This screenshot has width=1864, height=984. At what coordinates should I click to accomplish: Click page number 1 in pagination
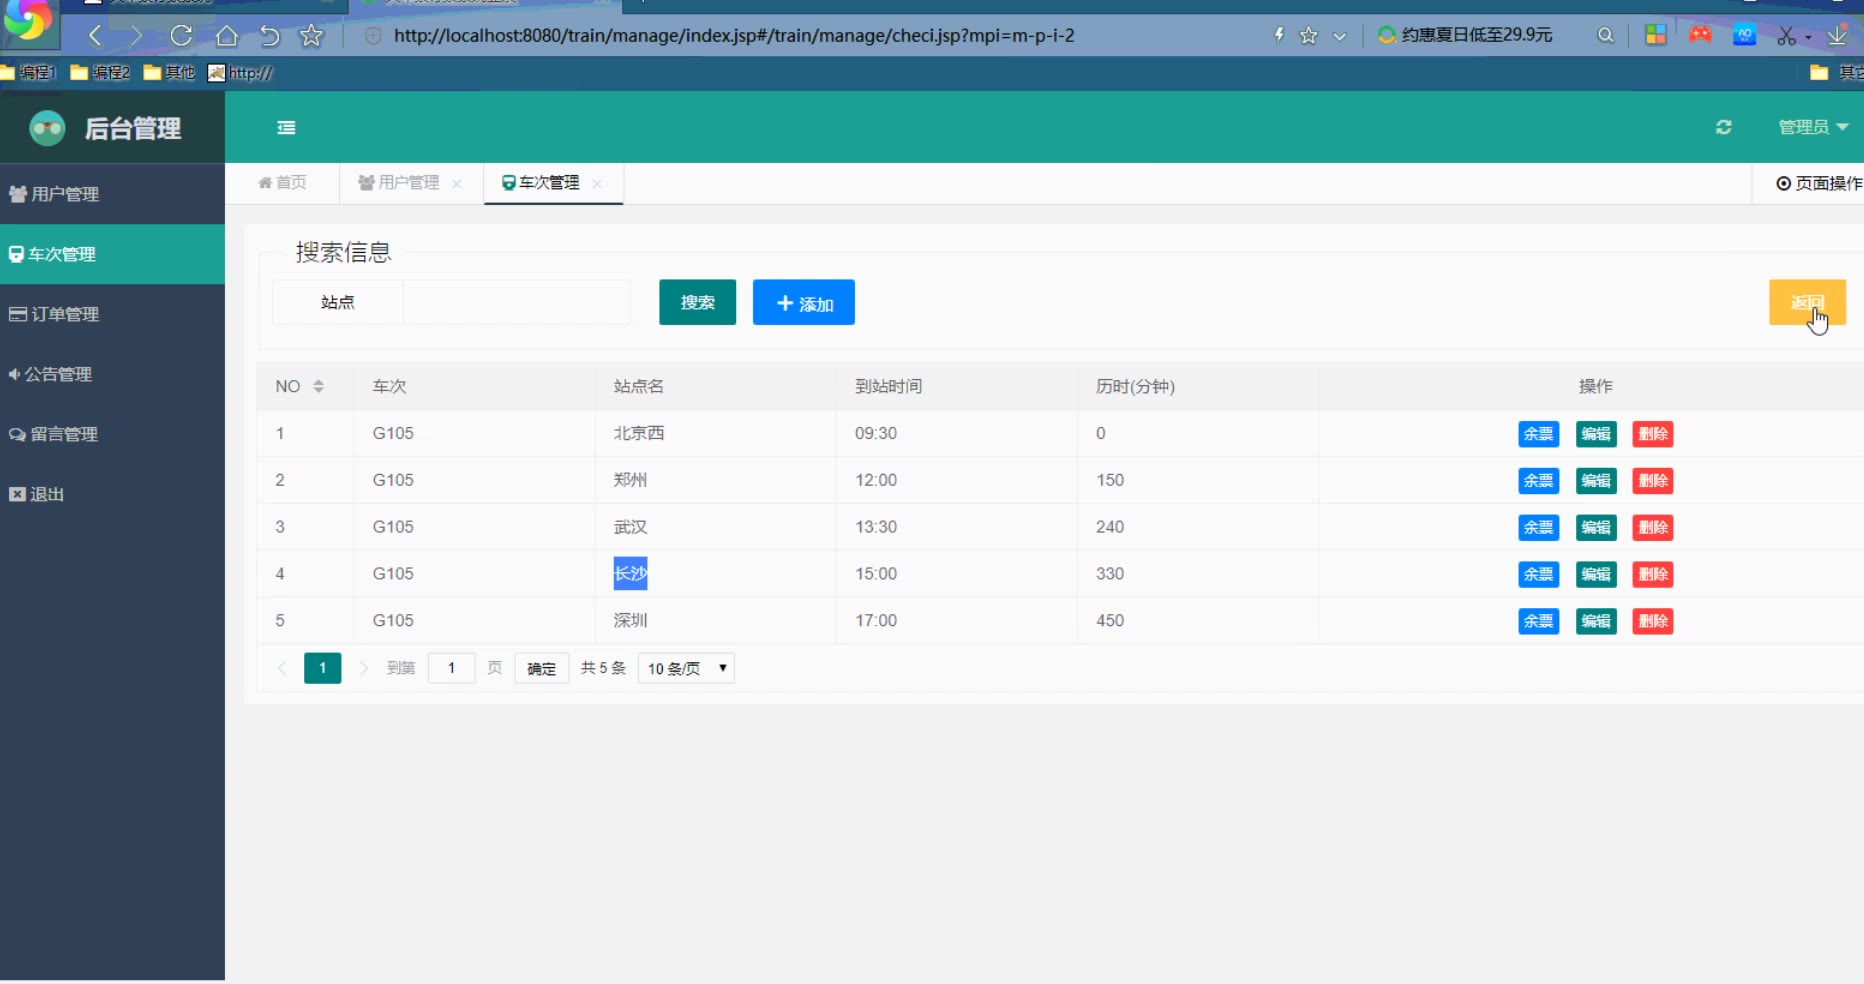323,668
